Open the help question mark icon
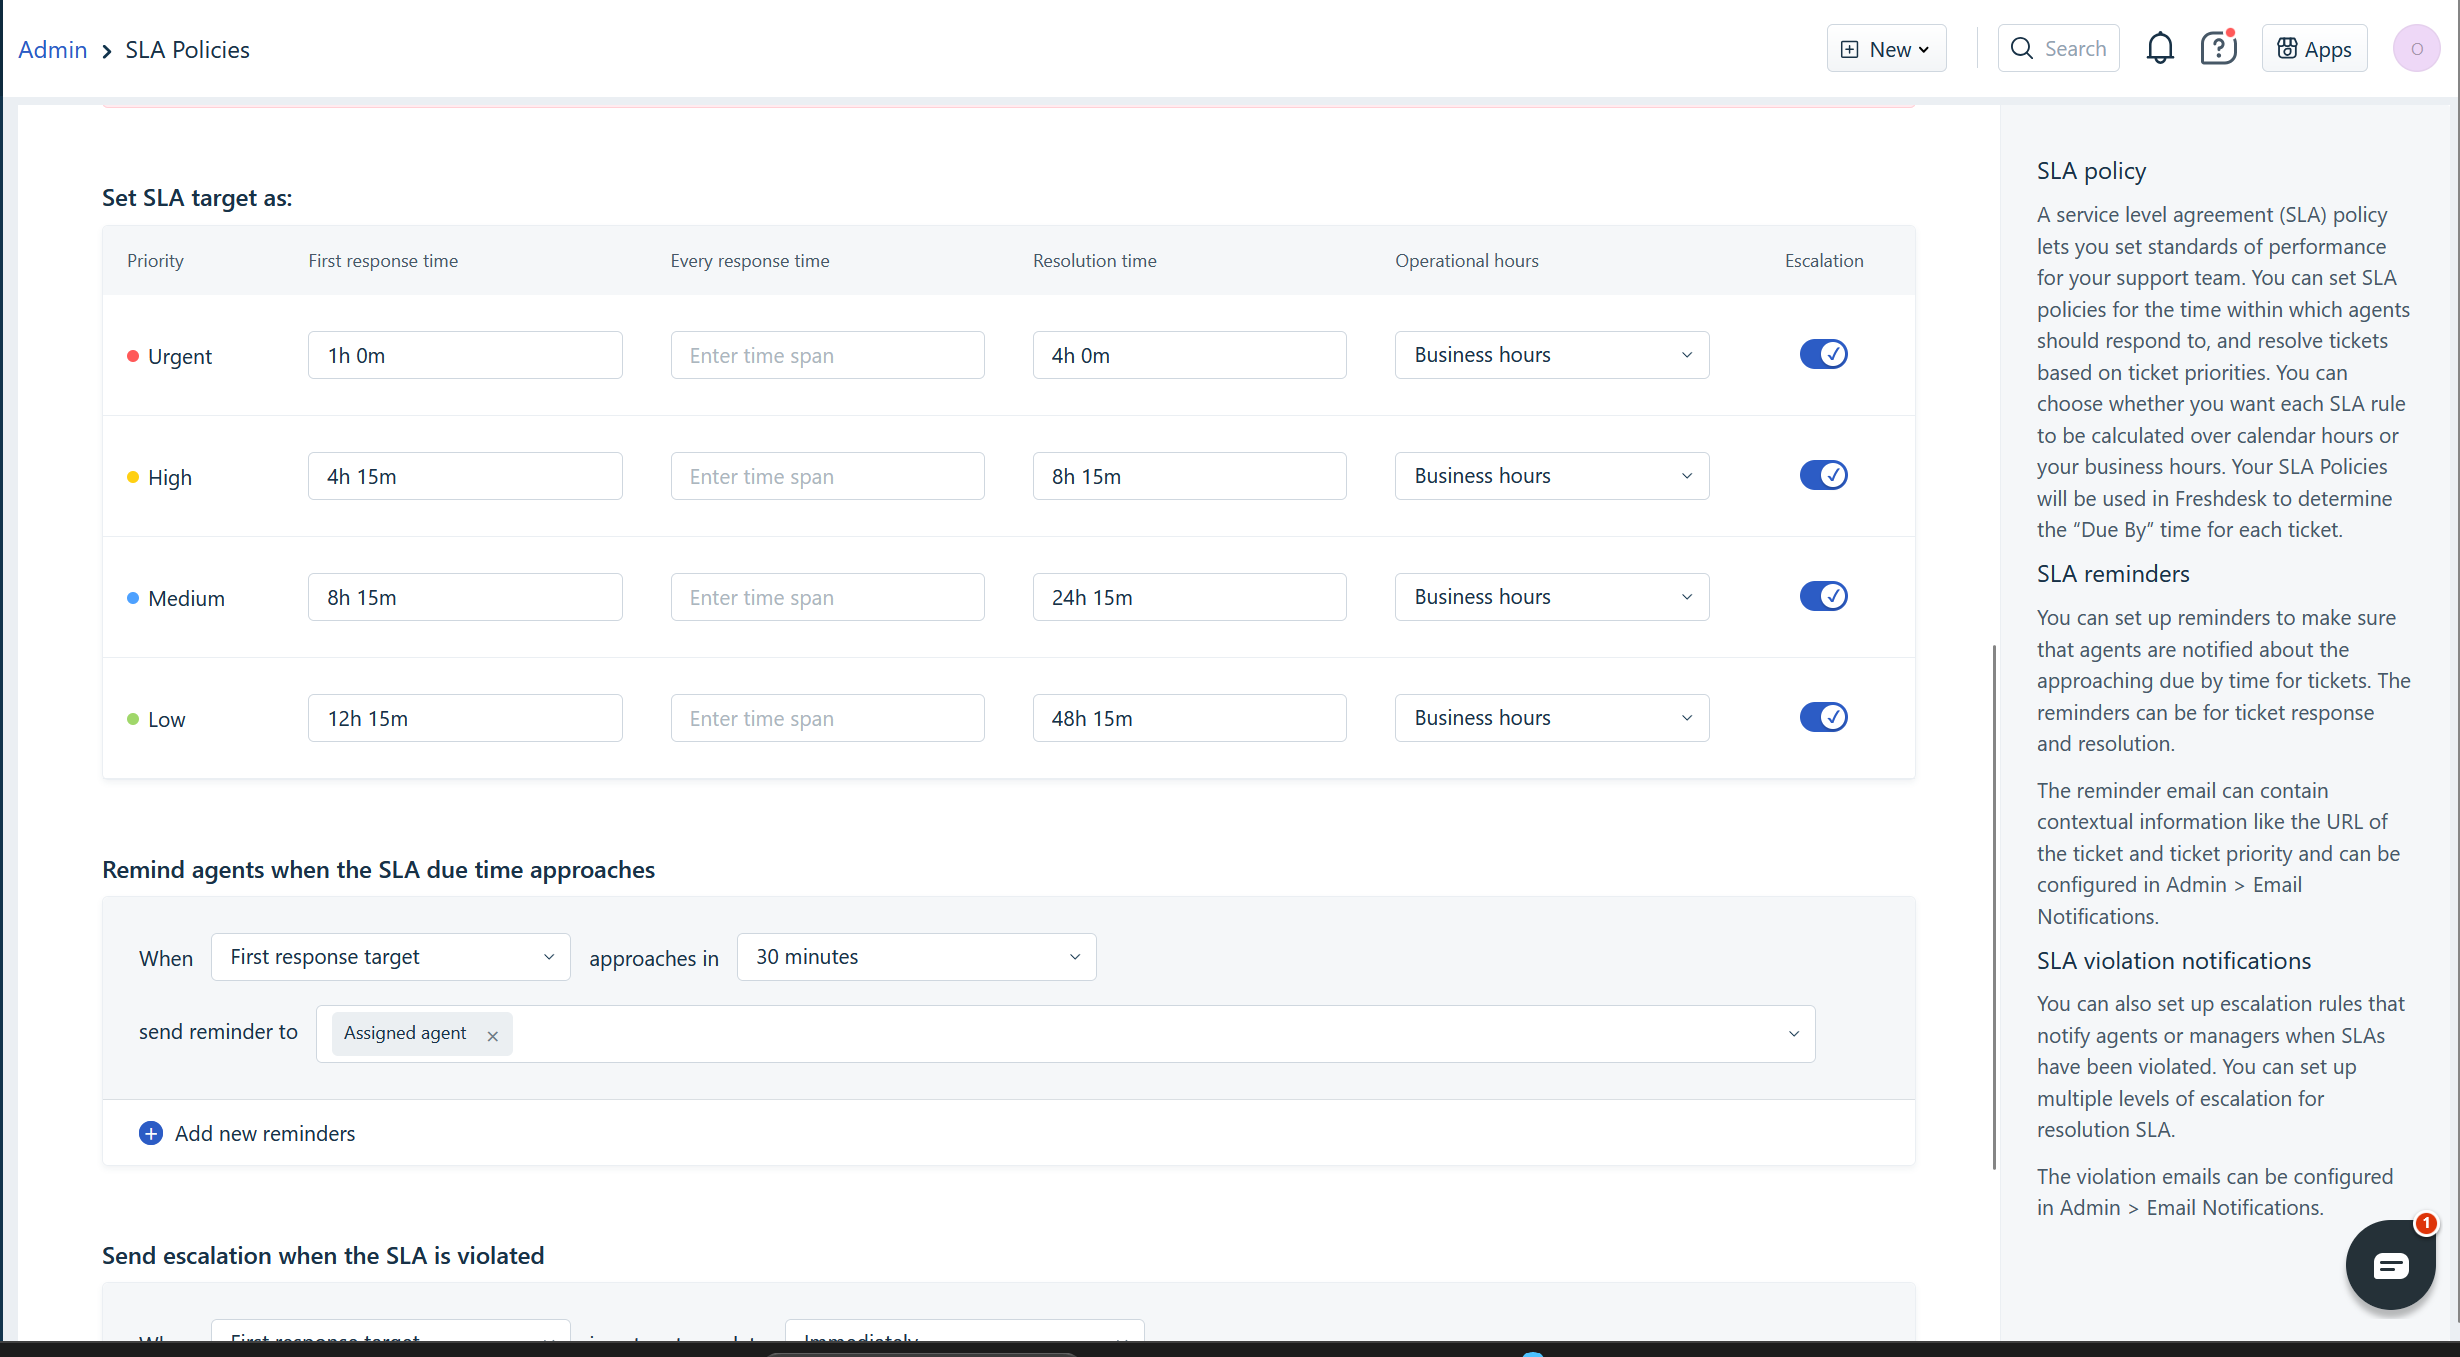Viewport: 2460px width, 1357px height. (x=2218, y=48)
